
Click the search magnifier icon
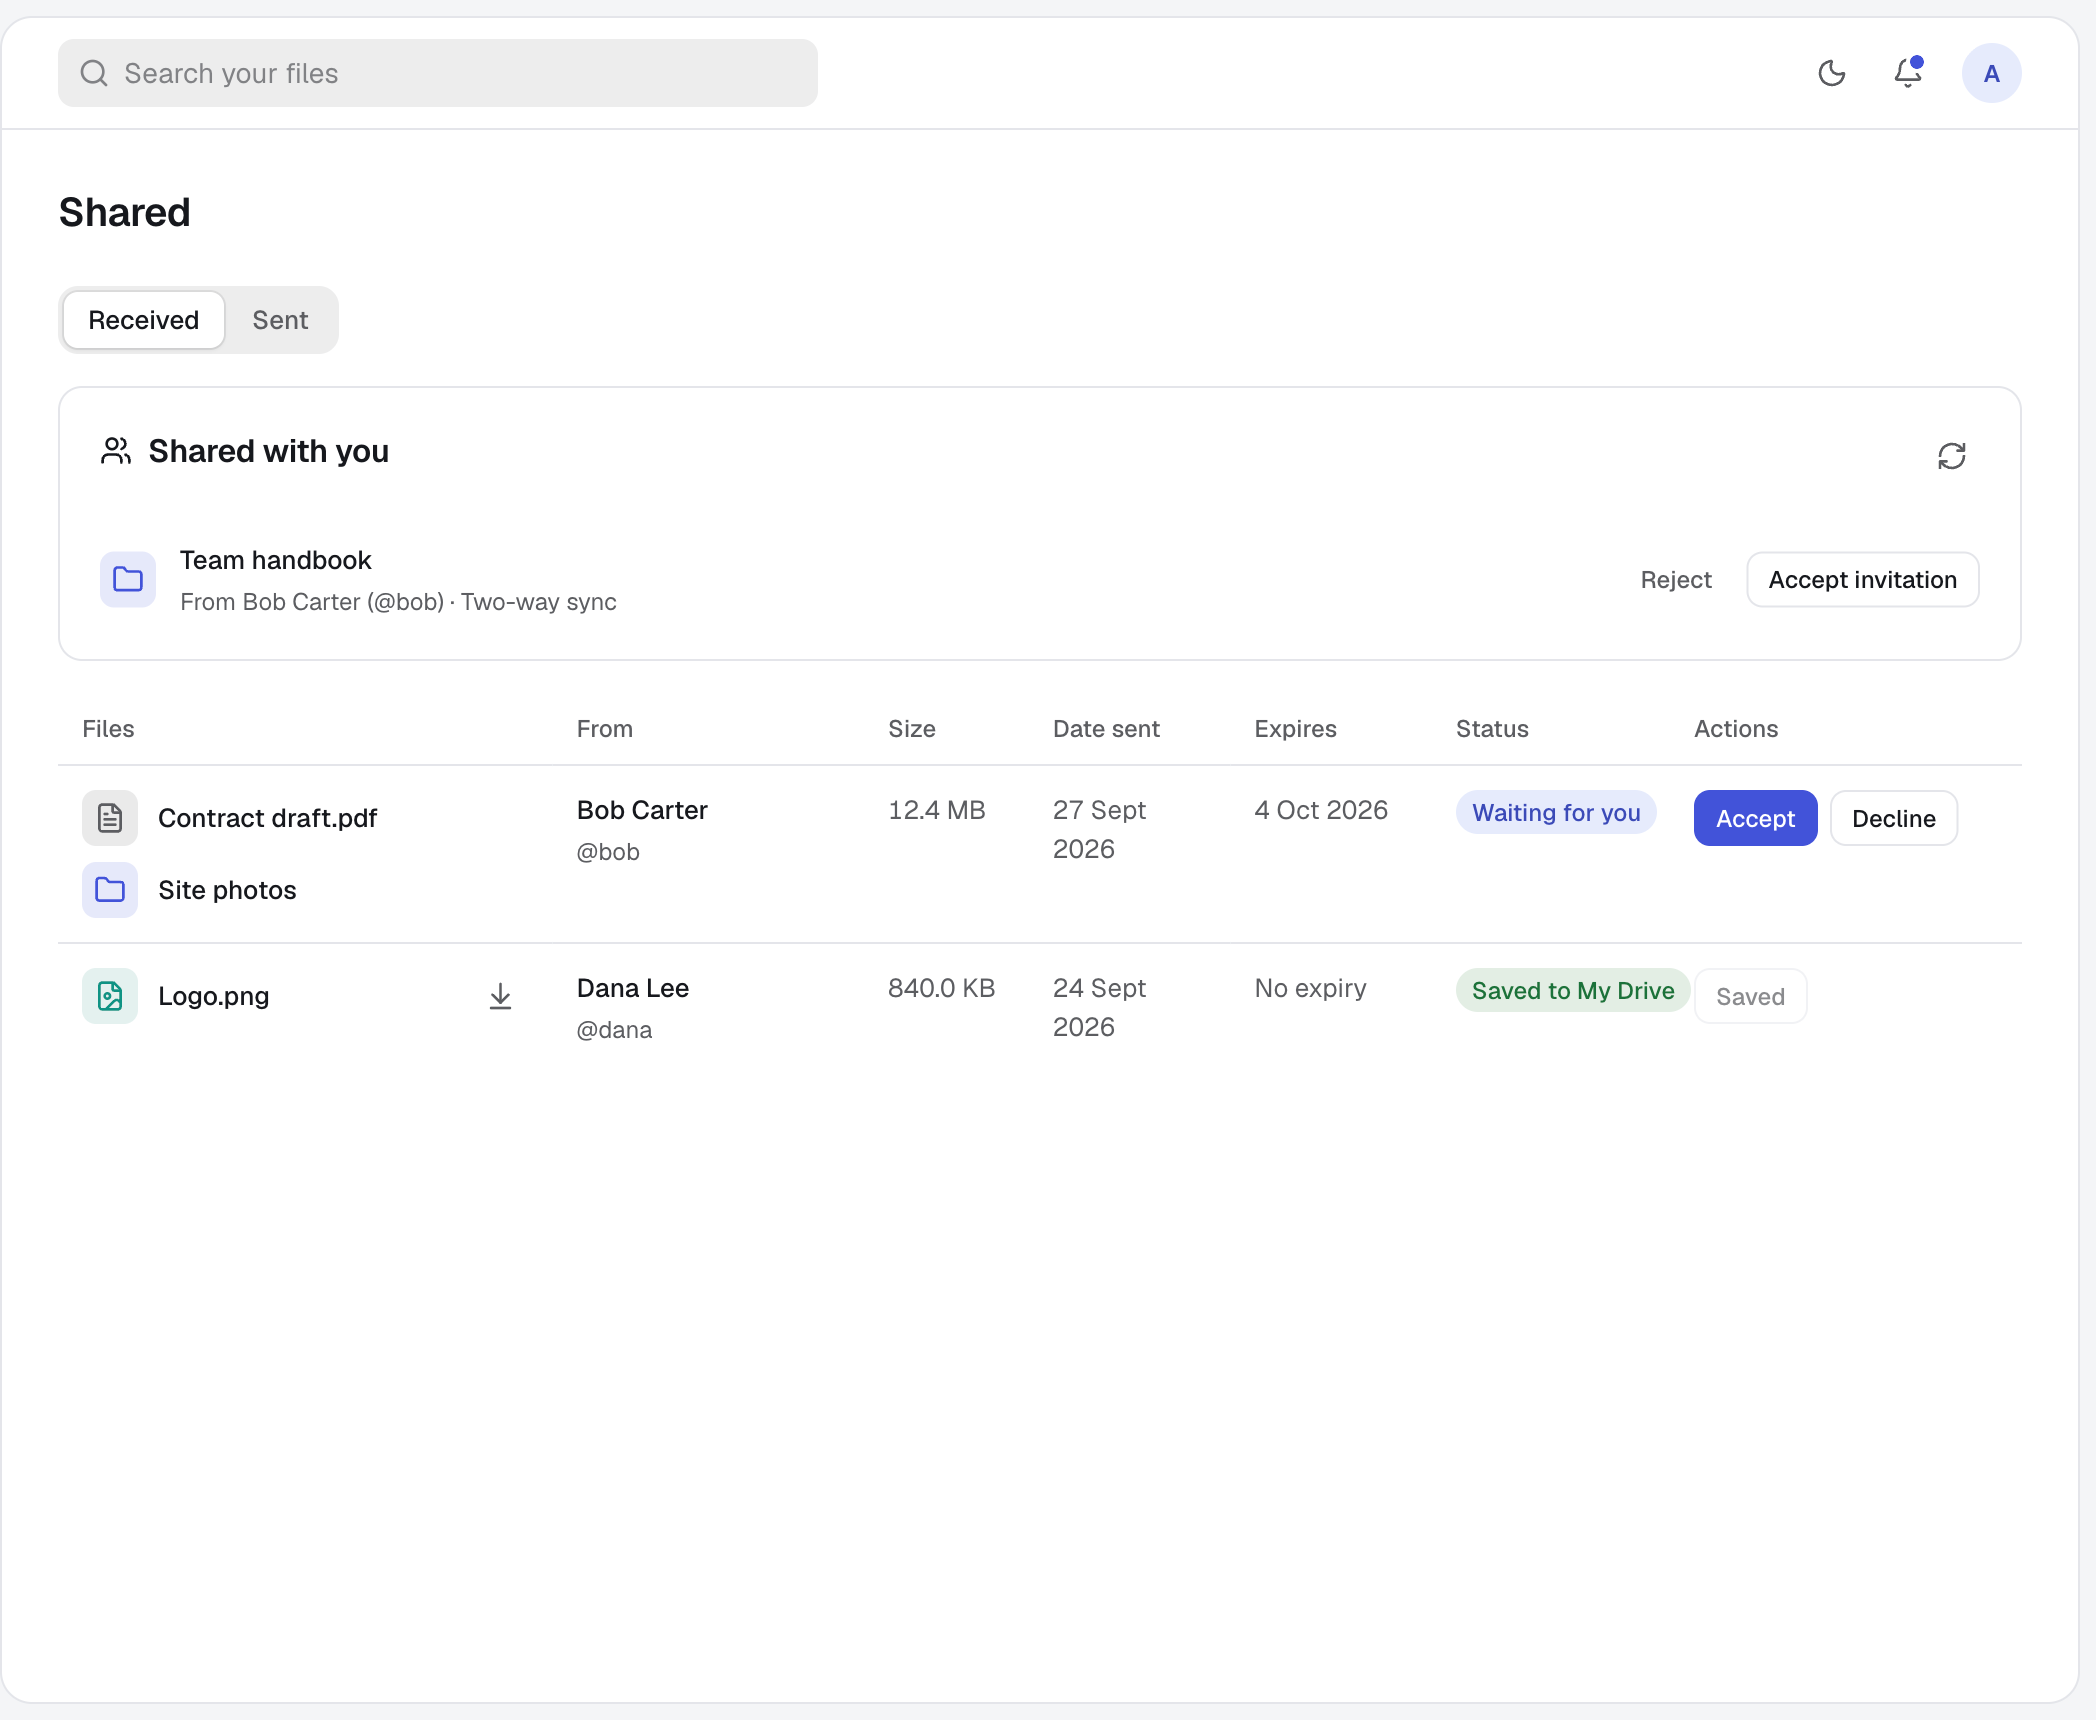(x=94, y=73)
